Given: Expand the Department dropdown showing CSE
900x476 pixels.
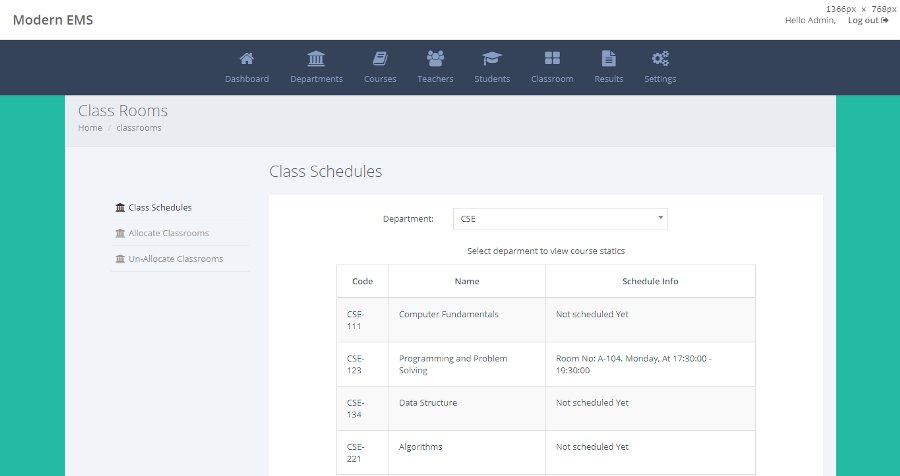Looking at the screenshot, I should pyautogui.click(x=560, y=219).
